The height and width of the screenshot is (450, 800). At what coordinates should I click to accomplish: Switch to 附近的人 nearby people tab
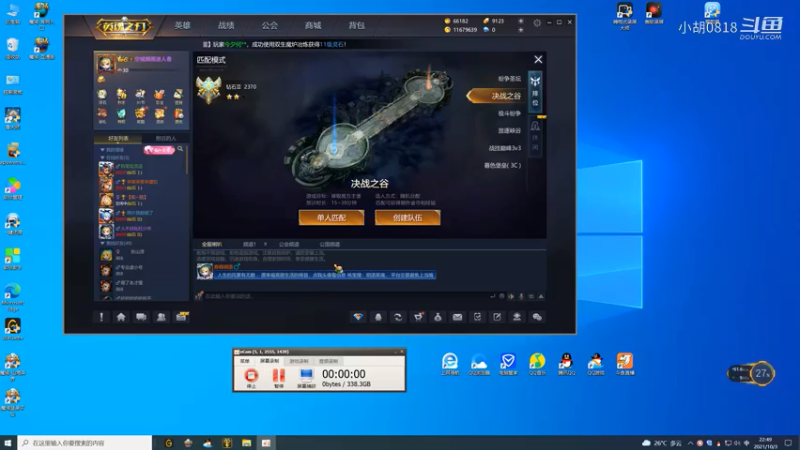pos(165,138)
